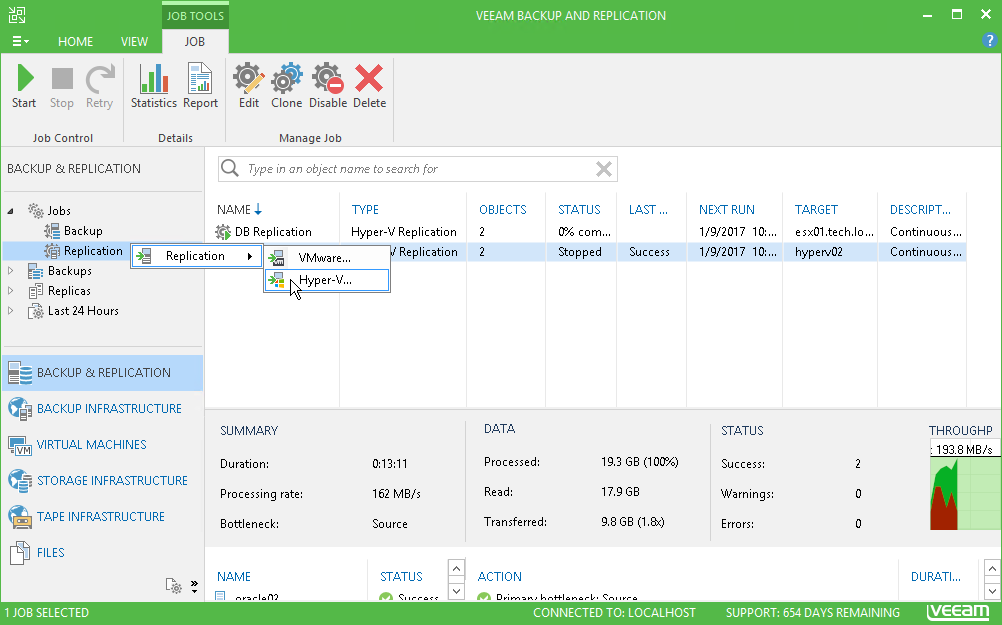Delete the selected job

(x=369, y=86)
